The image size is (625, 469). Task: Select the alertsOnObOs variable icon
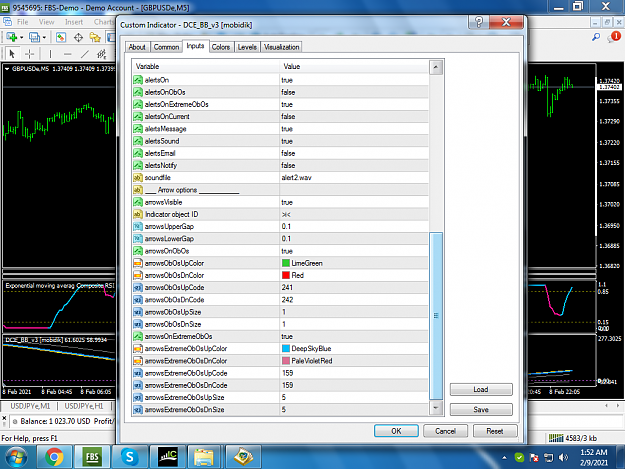point(138,92)
